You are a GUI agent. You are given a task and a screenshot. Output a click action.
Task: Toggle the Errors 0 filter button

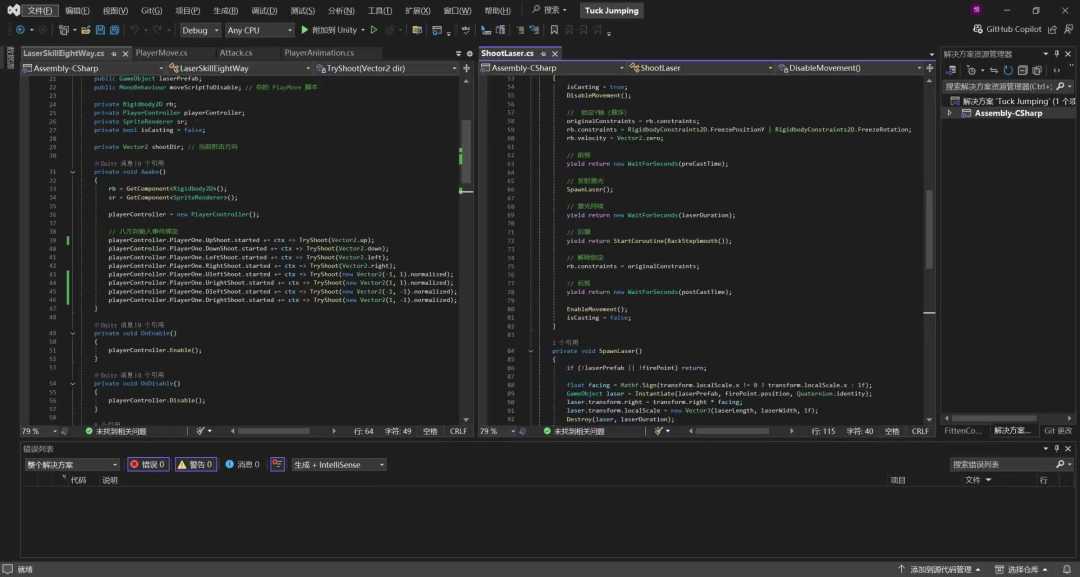pyautogui.click(x=147, y=465)
